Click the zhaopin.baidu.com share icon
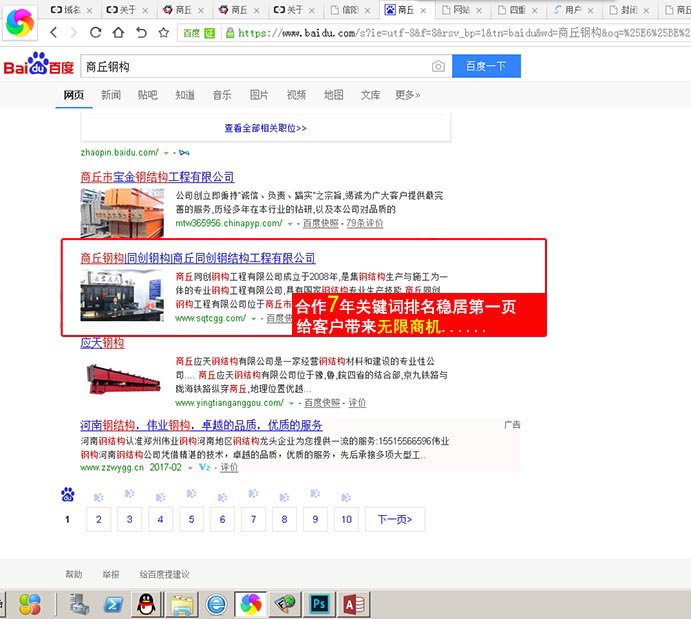The width and height of the screenshot is (691, 619). tap(184, 153)
